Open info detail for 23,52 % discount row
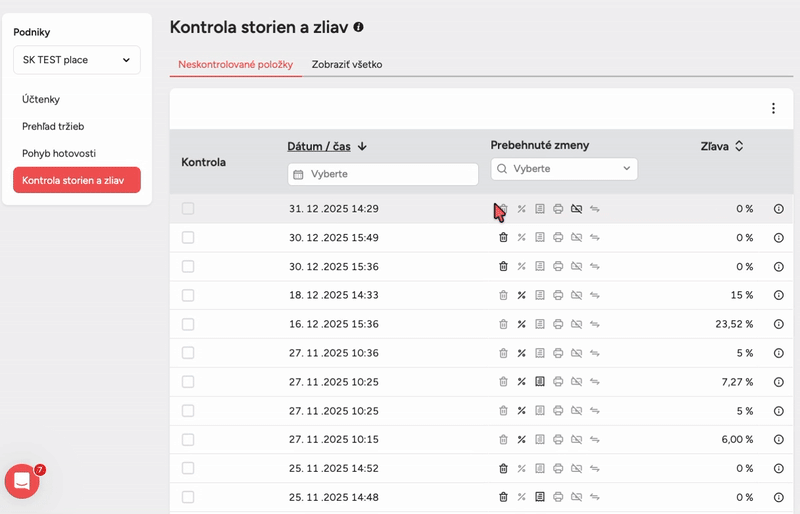This screenshot has height=514, width=800. click(x=779, y=325)
